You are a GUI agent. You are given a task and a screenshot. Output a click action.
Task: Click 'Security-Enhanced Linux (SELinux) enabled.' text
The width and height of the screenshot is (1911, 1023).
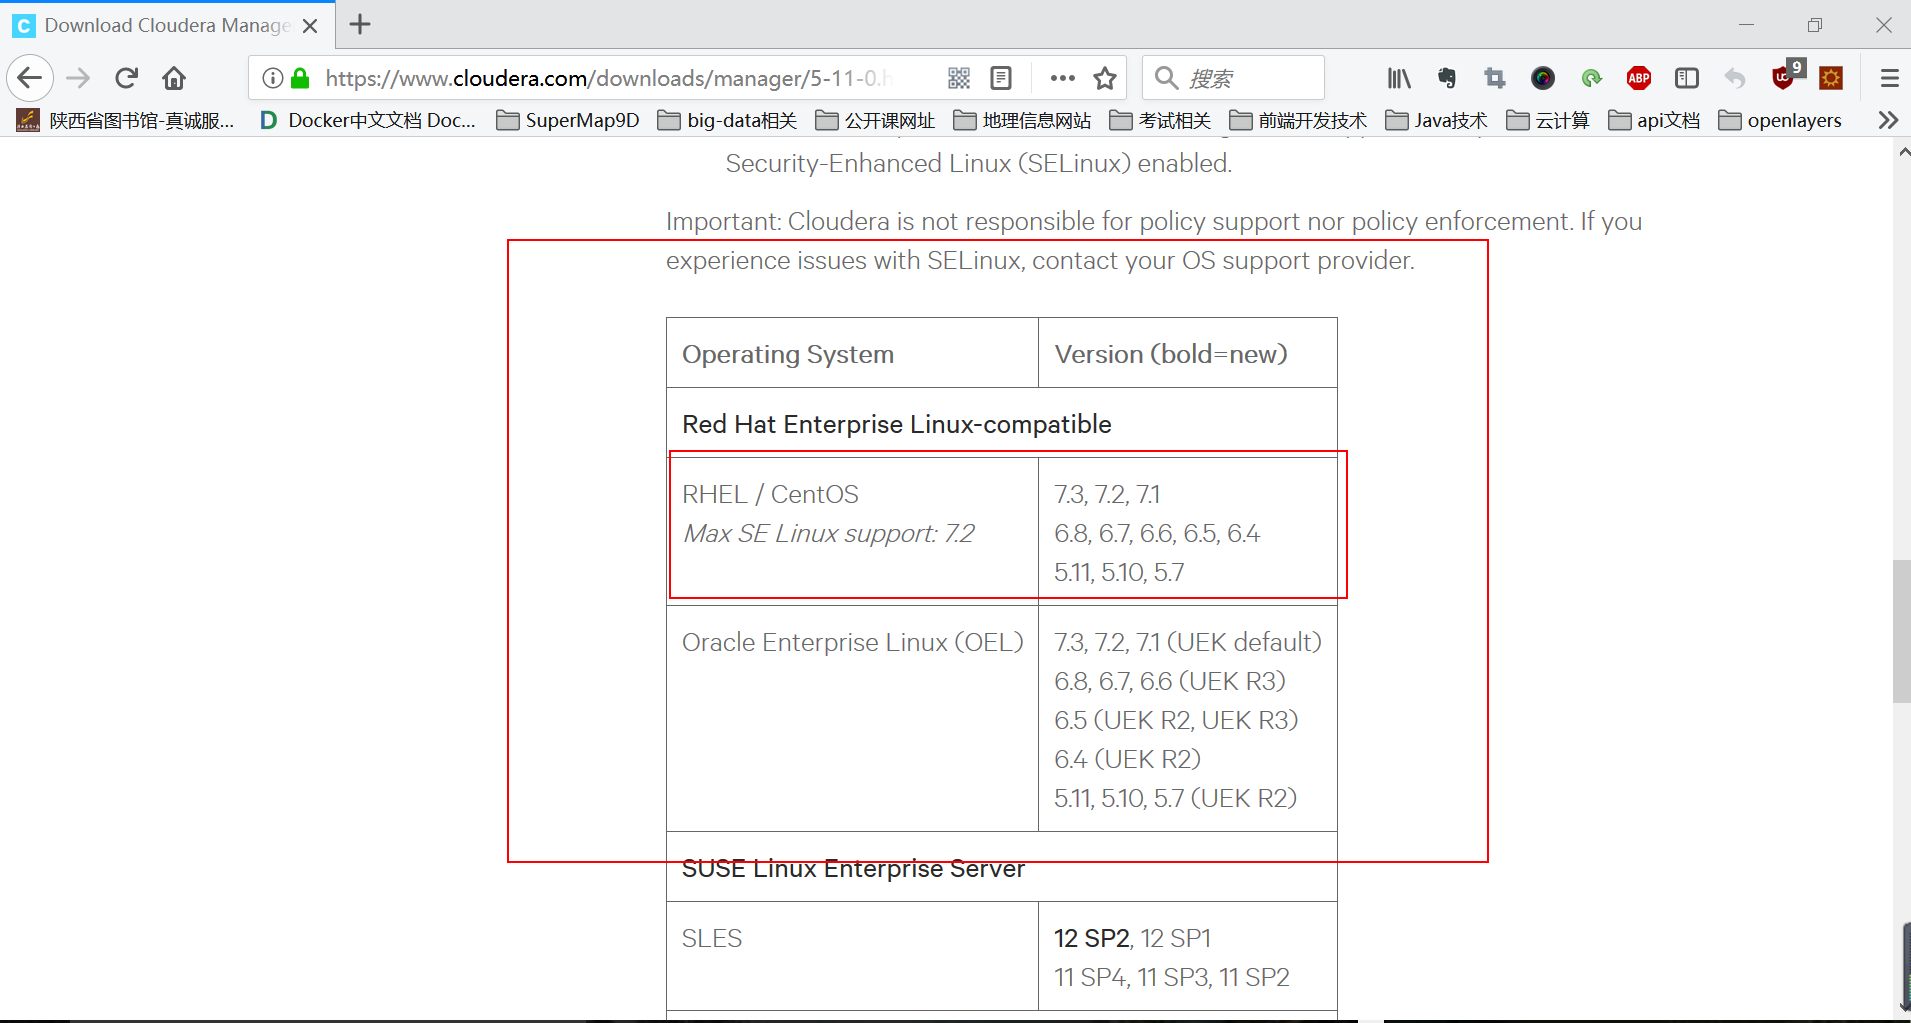pyautogui.click(x=979, y=163)
